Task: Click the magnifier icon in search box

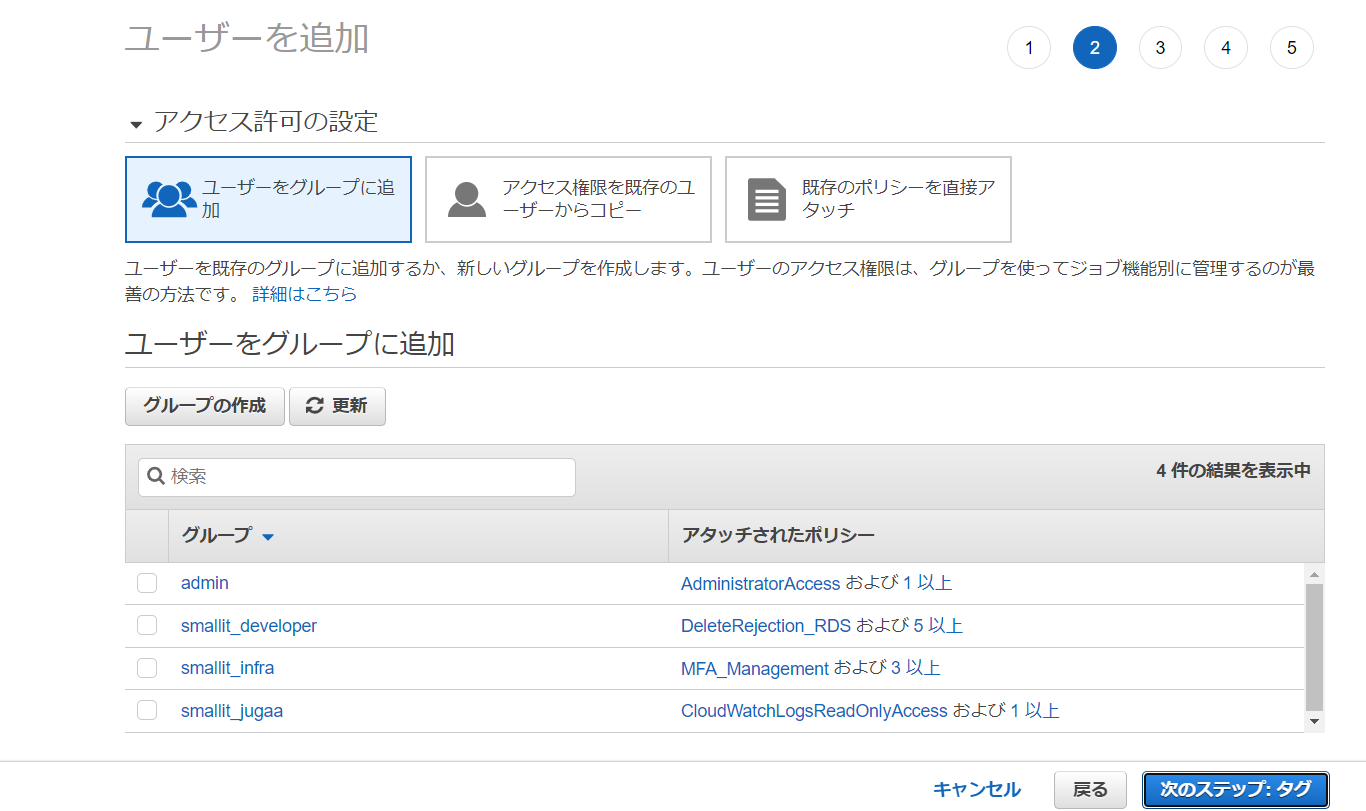Action: pos(156,477)
